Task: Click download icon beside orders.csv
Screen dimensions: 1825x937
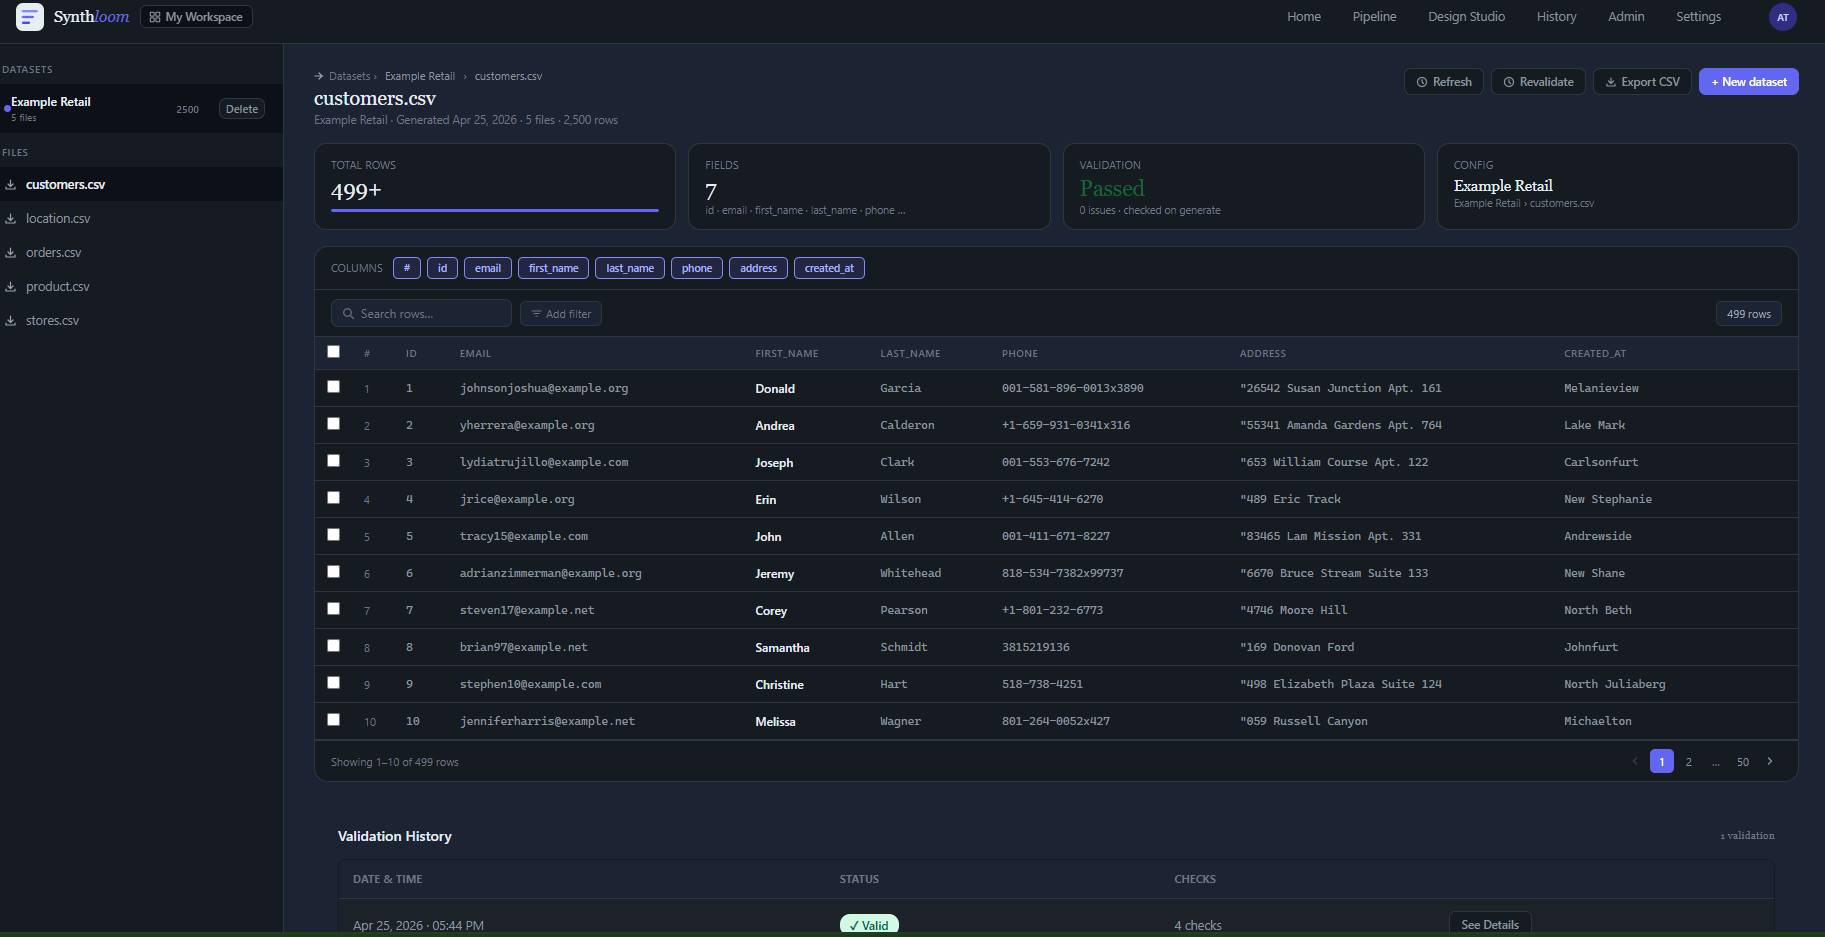Action: coord(10,253)
